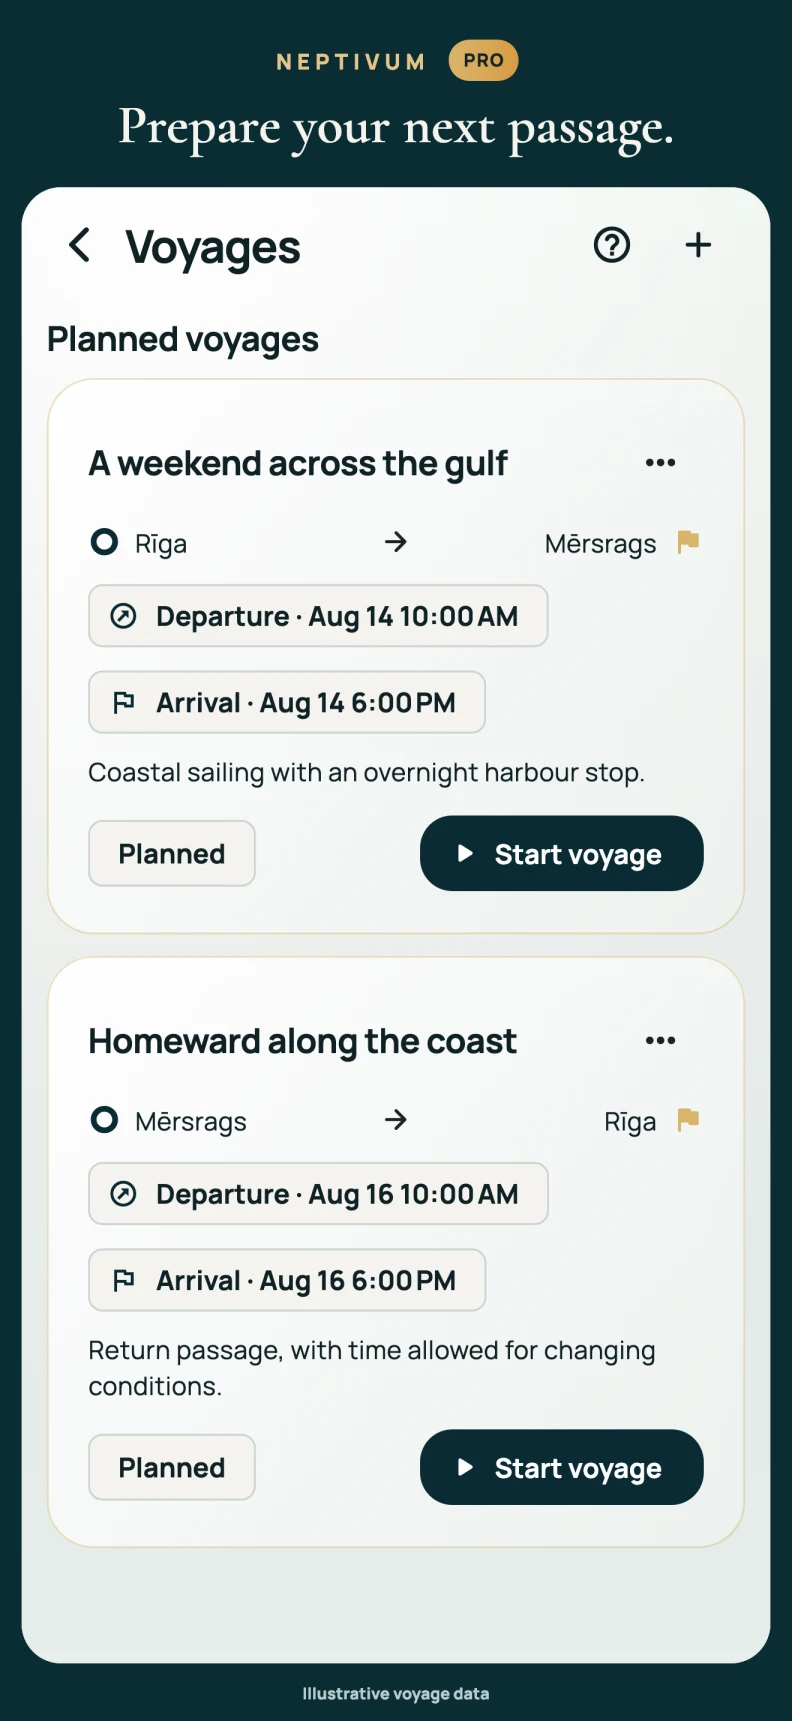Start the Homeward along the coast voyage
The image size is (792, 1721).
(562, 1468)
